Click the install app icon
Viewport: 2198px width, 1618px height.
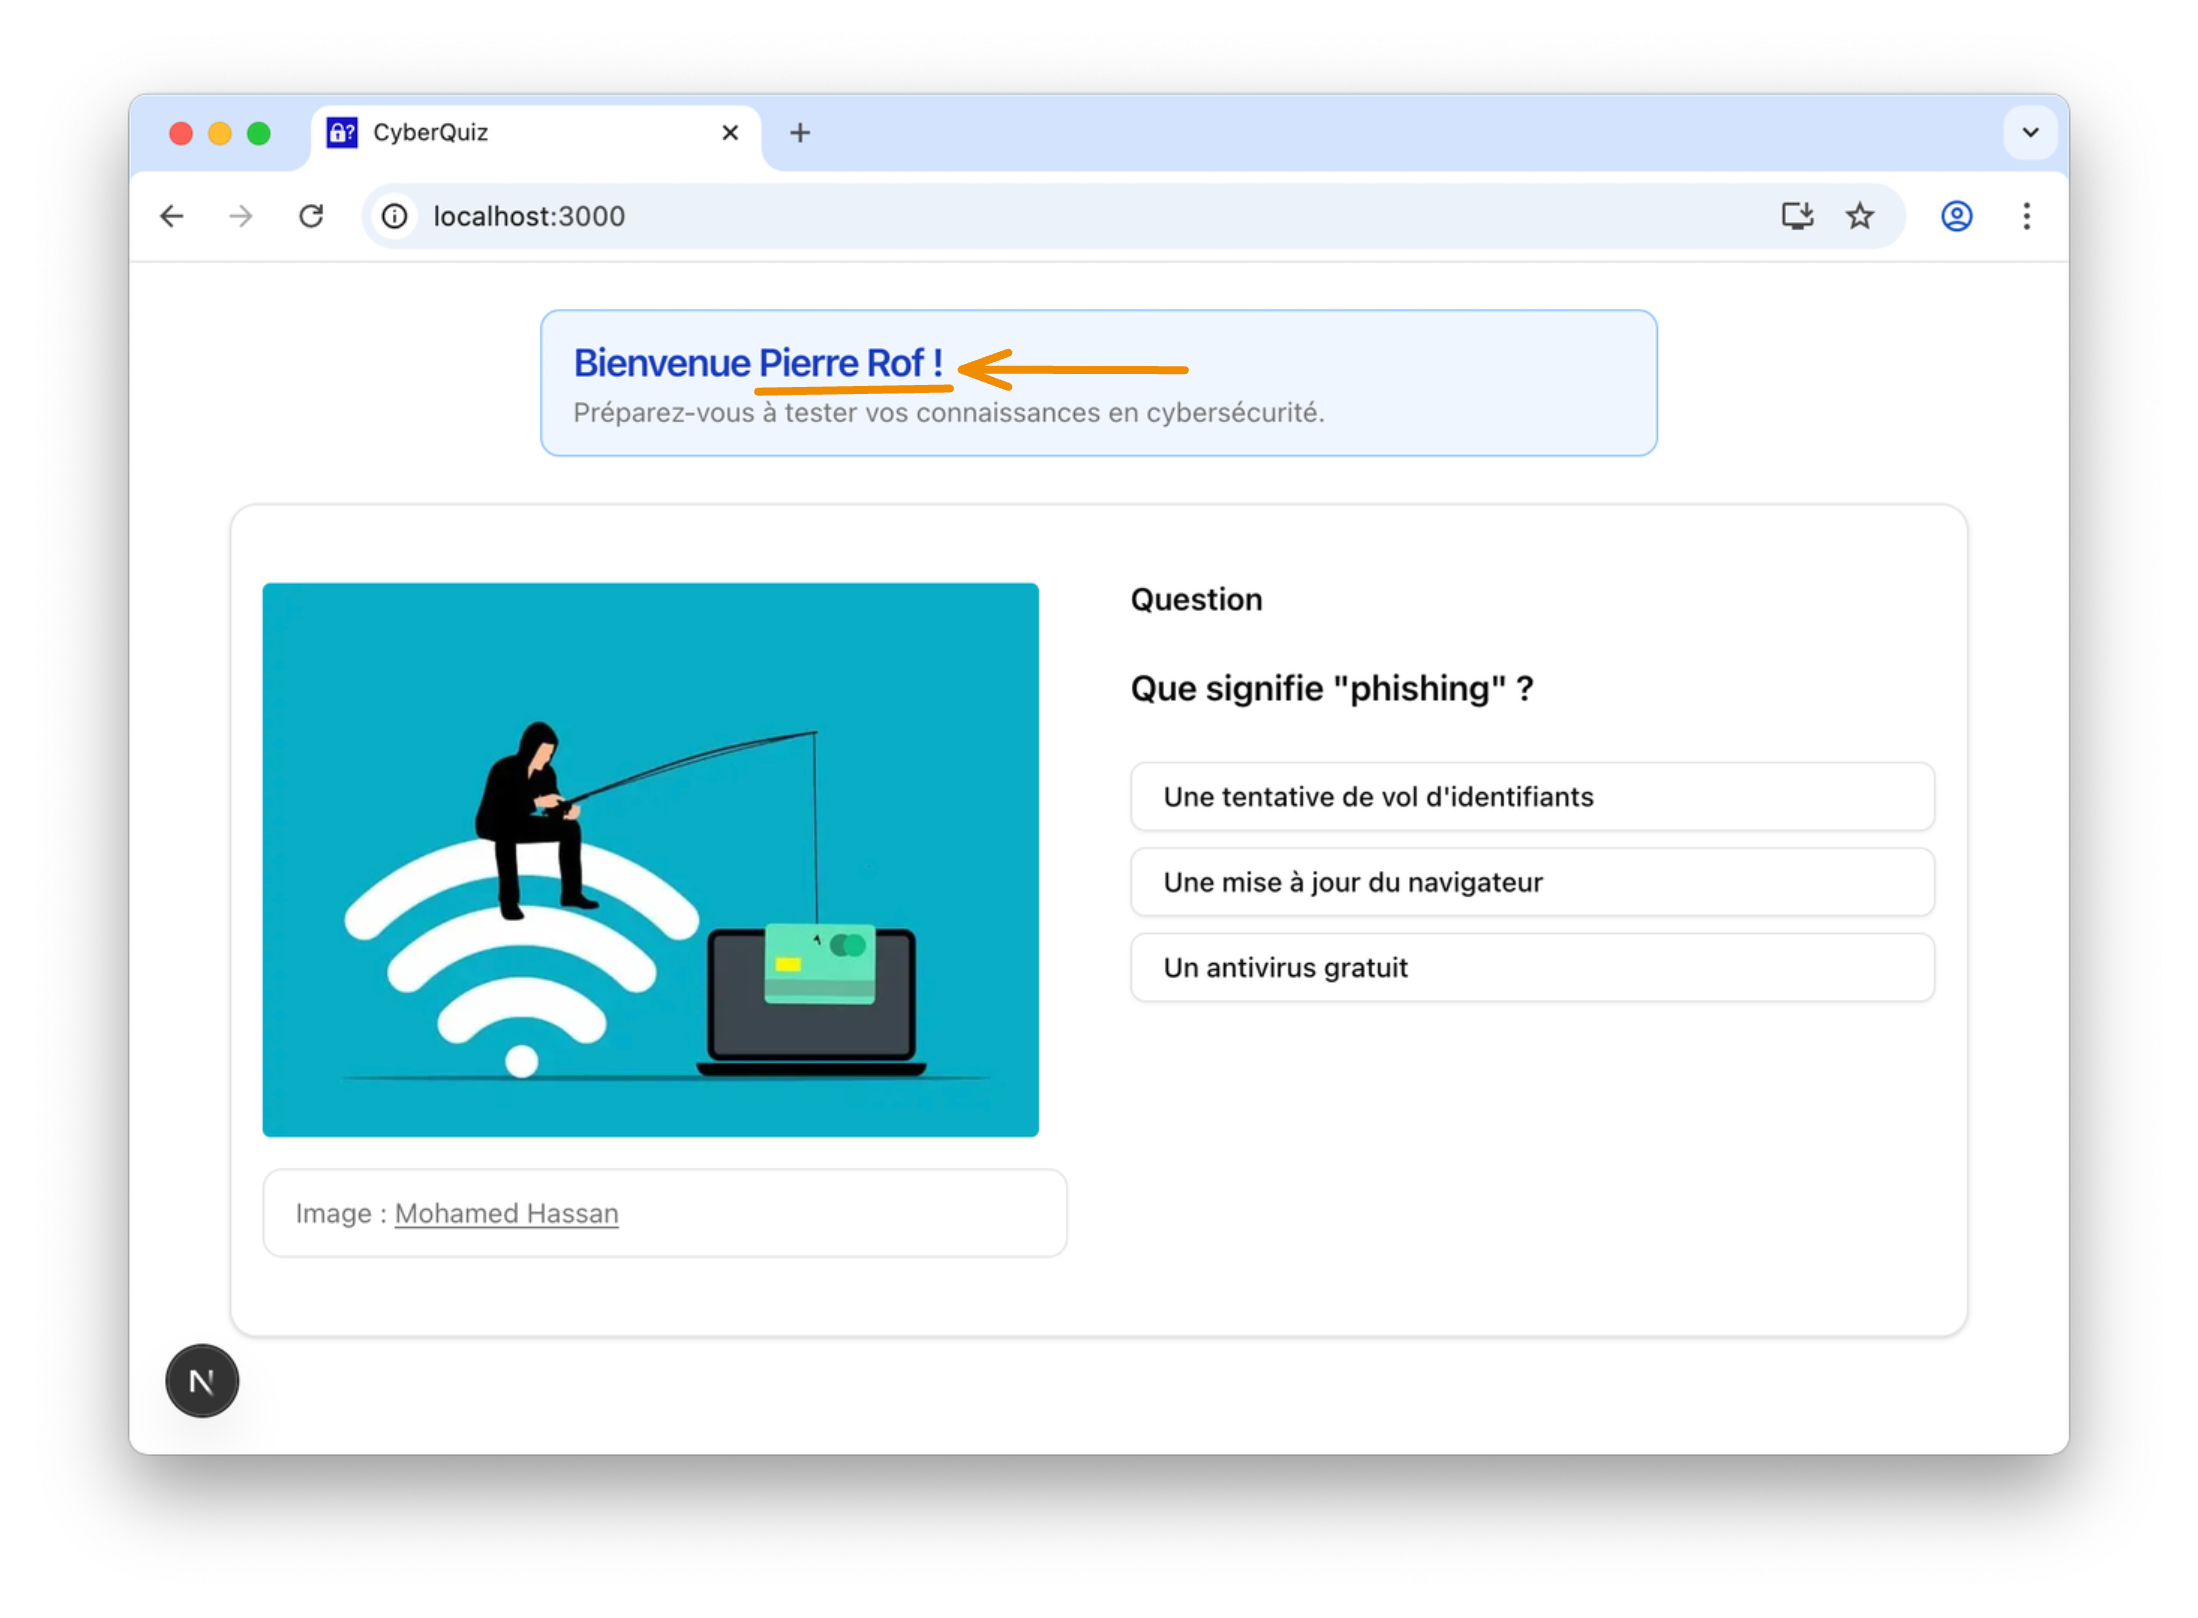tap(1797, 216)
